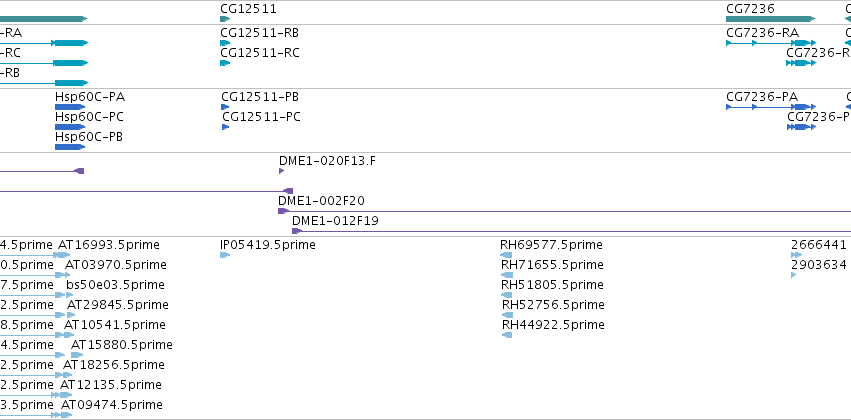This screenshot has width=851, height=420.
Task: Click feature DME1-002F20
Action: tap(321, 201)
